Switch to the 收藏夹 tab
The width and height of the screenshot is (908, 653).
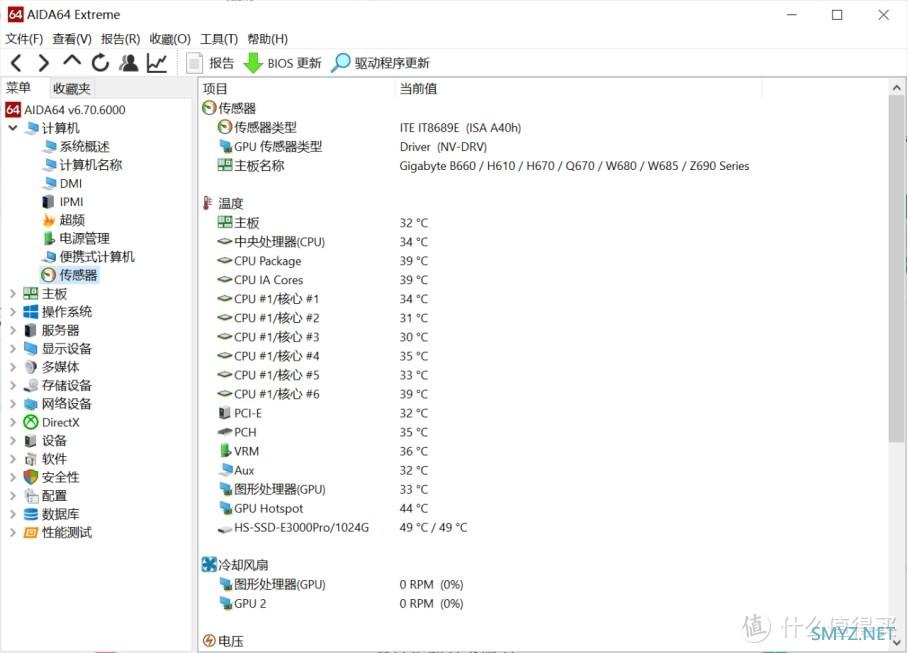point(72,89)
